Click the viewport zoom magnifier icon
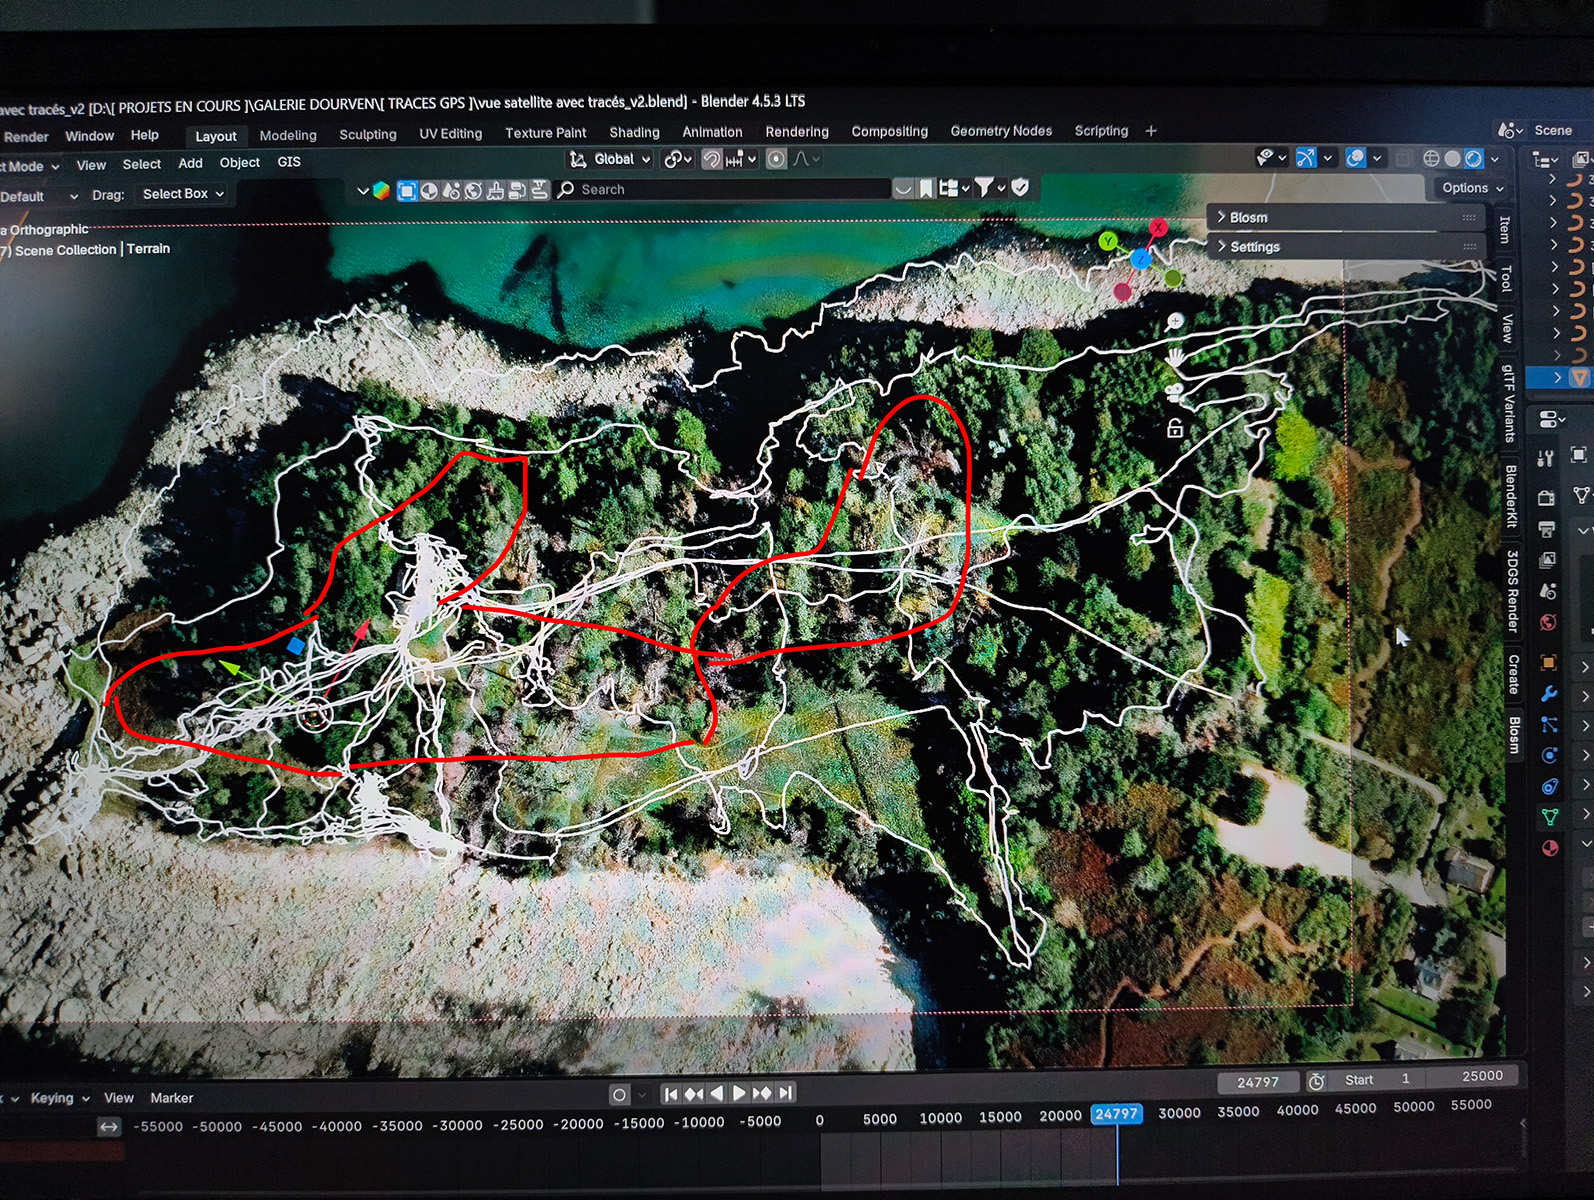Screen dimensions: 1594x1200 click(x=1175, y=322)
